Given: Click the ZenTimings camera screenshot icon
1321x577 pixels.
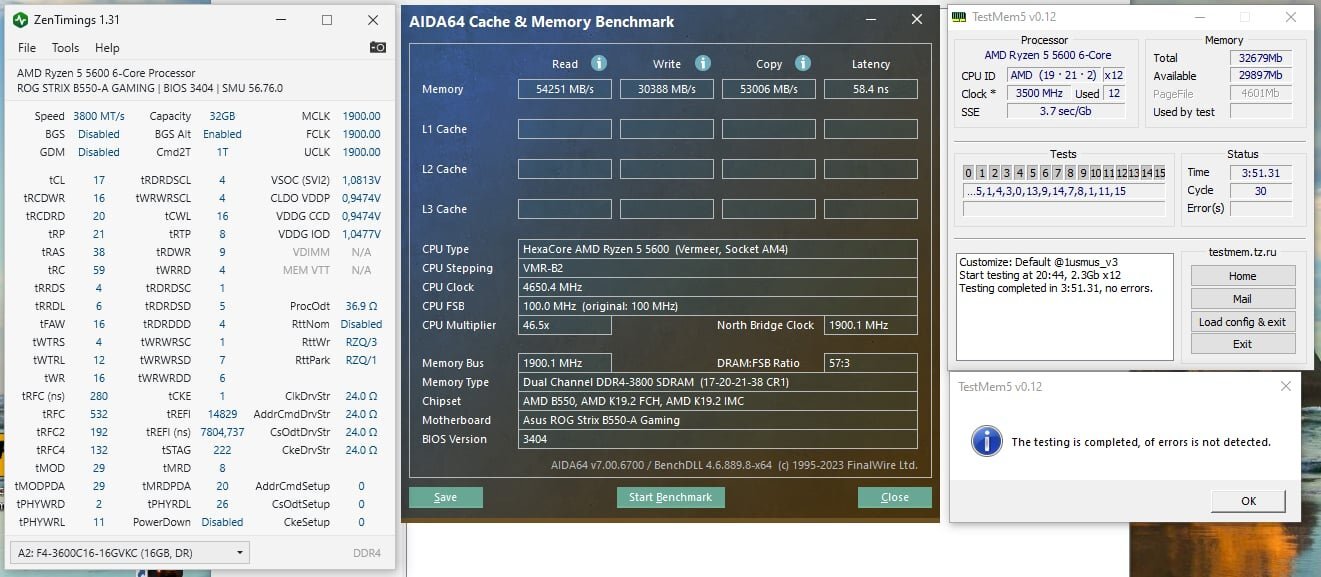Looking at the screenshot, I should point(377,47).
